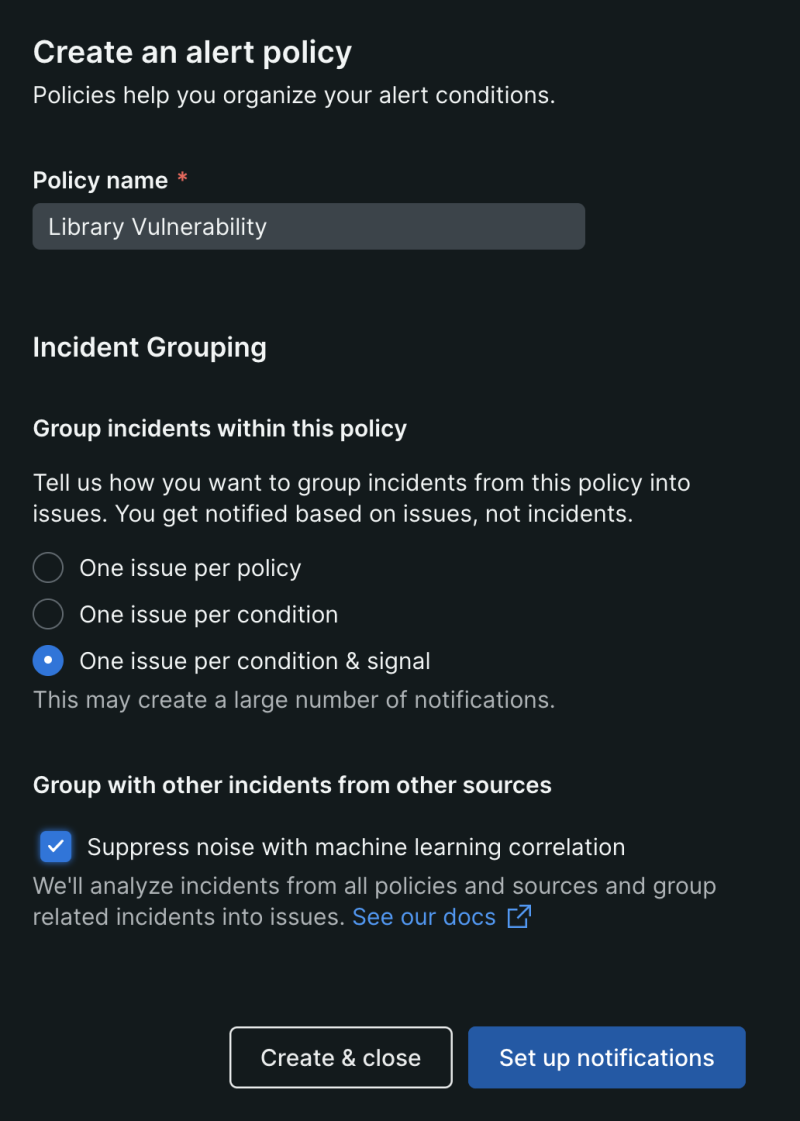Image resolution: width=800 pixels, height=1121 pixels.
Task: Click the external link icon beside See our docs
Action: [x=519, y=917]
